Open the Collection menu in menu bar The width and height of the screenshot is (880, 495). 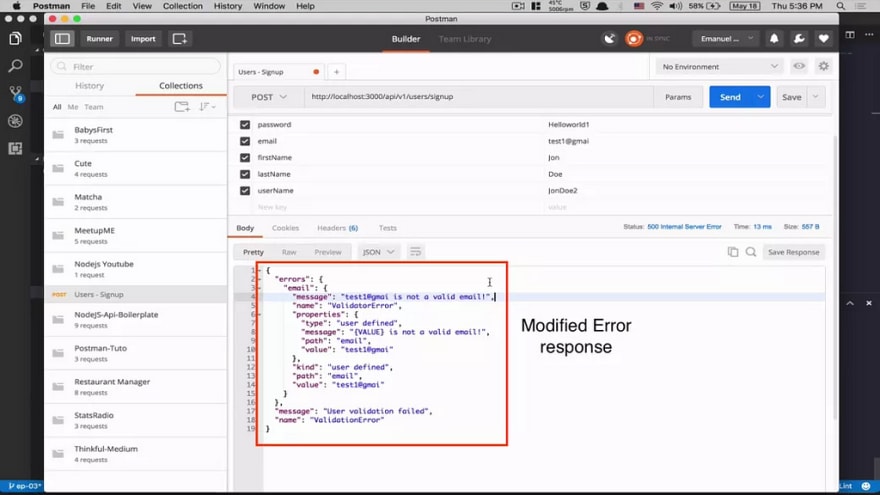point(182,6)
